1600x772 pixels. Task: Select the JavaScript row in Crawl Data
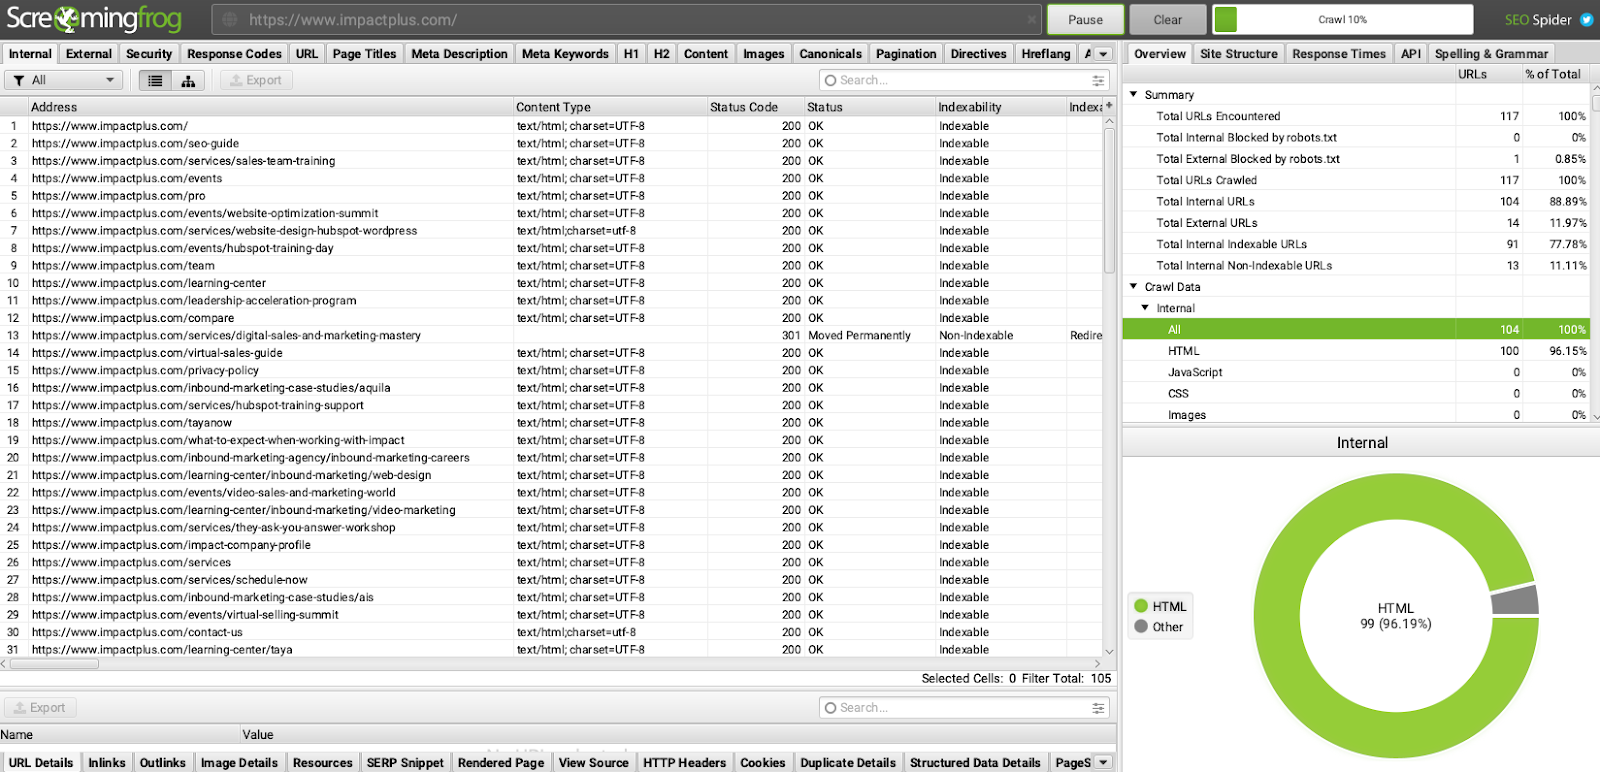click(1356, 372)
